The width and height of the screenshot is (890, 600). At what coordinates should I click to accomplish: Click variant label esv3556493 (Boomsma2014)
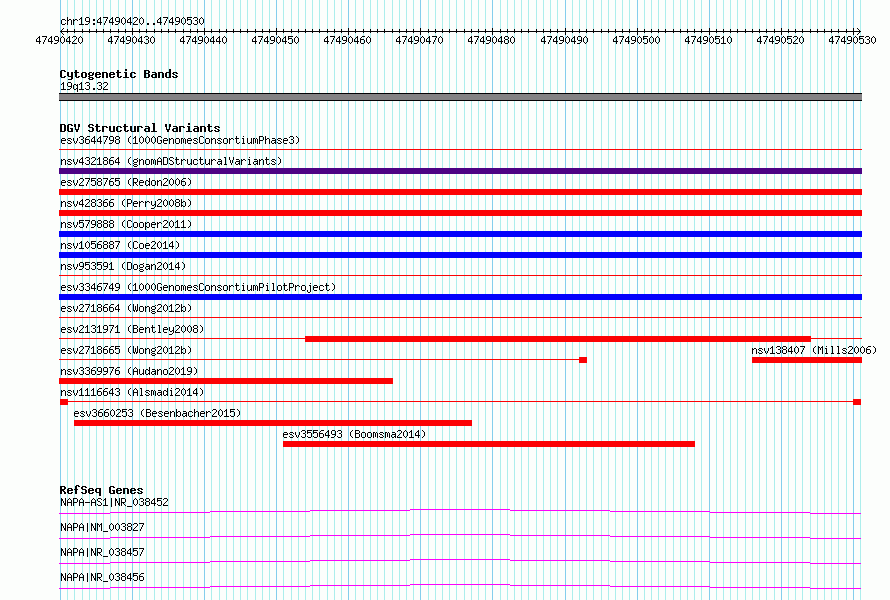[354, 434]
